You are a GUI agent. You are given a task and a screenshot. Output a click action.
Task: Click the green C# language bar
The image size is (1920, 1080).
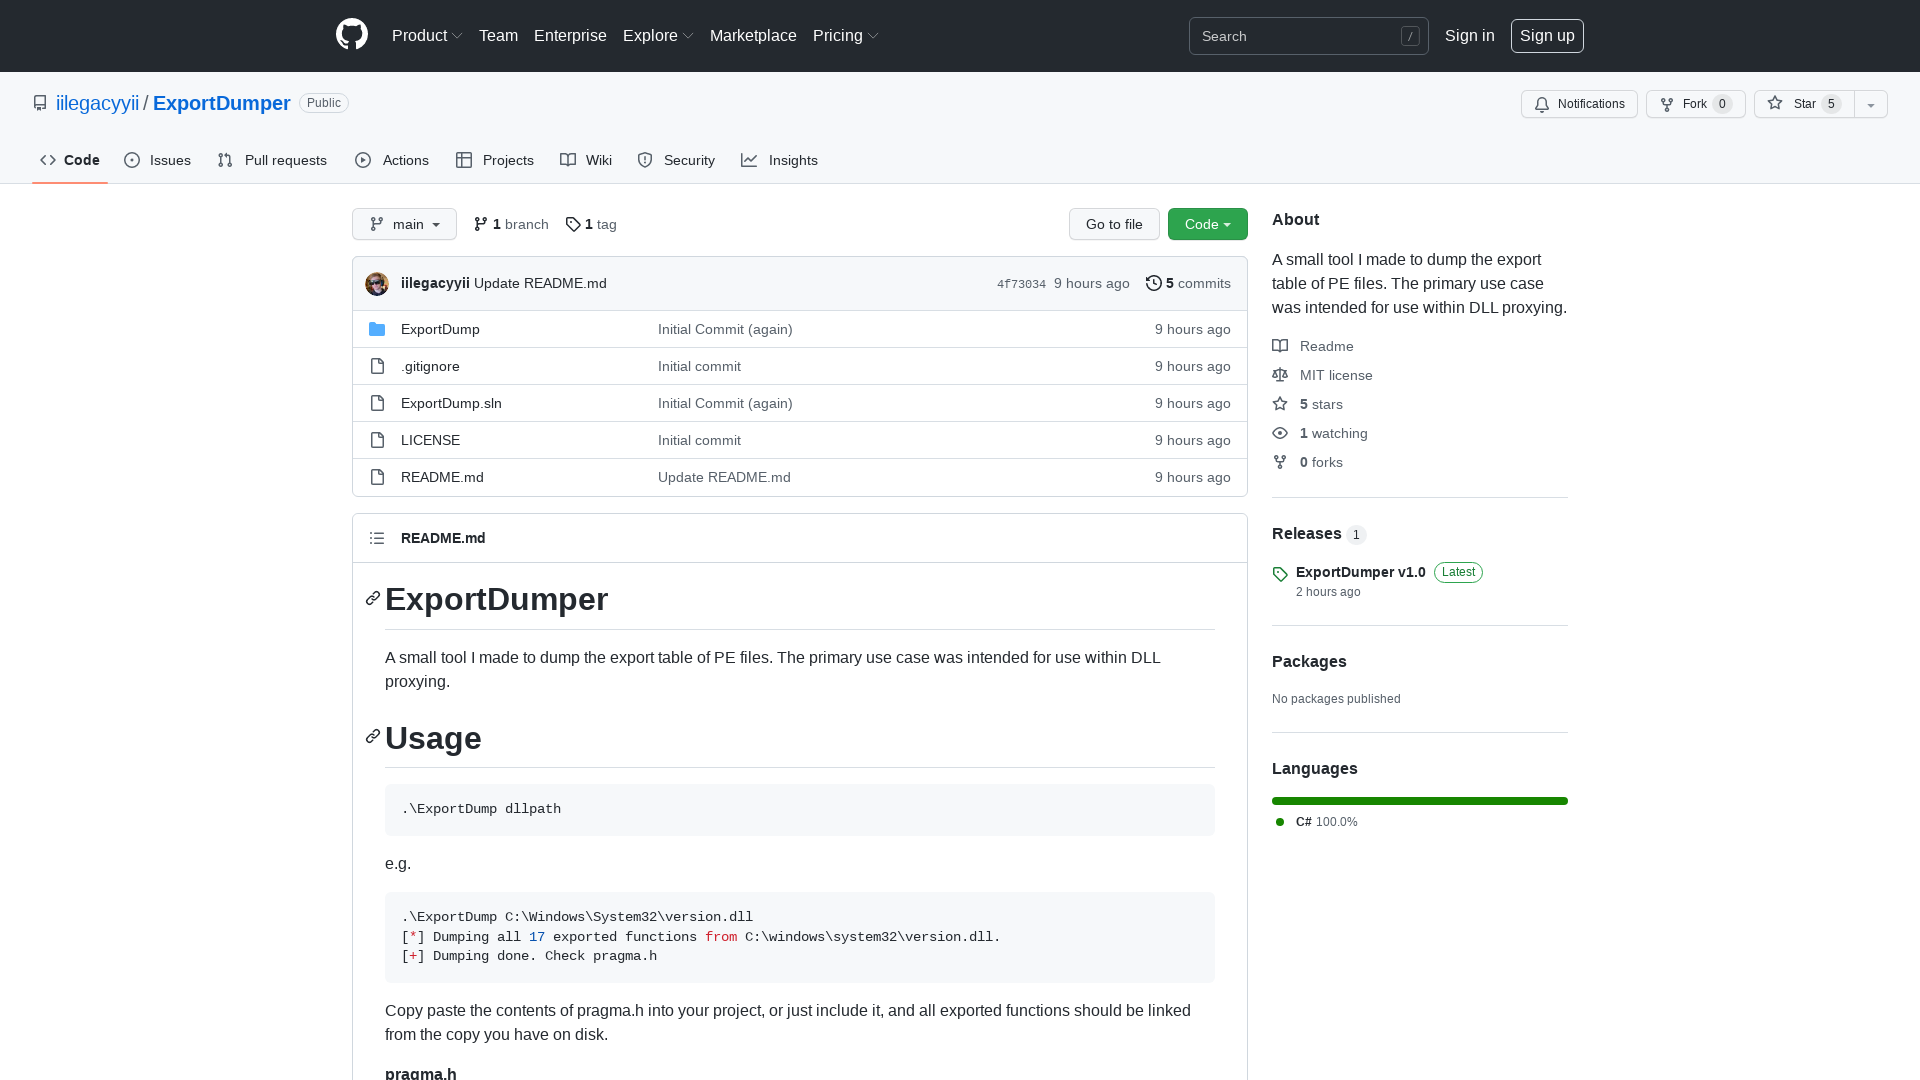[1419, 801]
